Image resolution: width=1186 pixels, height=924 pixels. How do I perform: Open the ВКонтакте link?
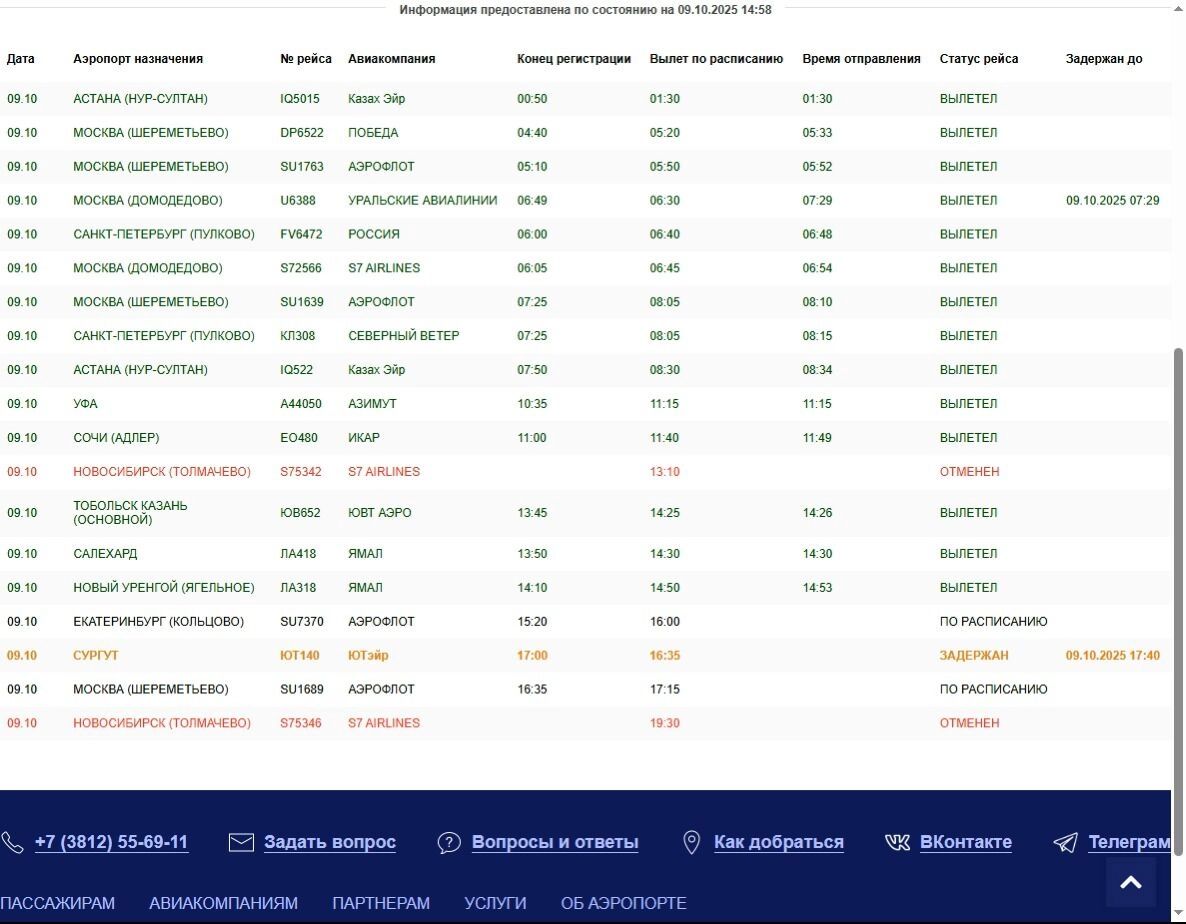tap(965, 842)
